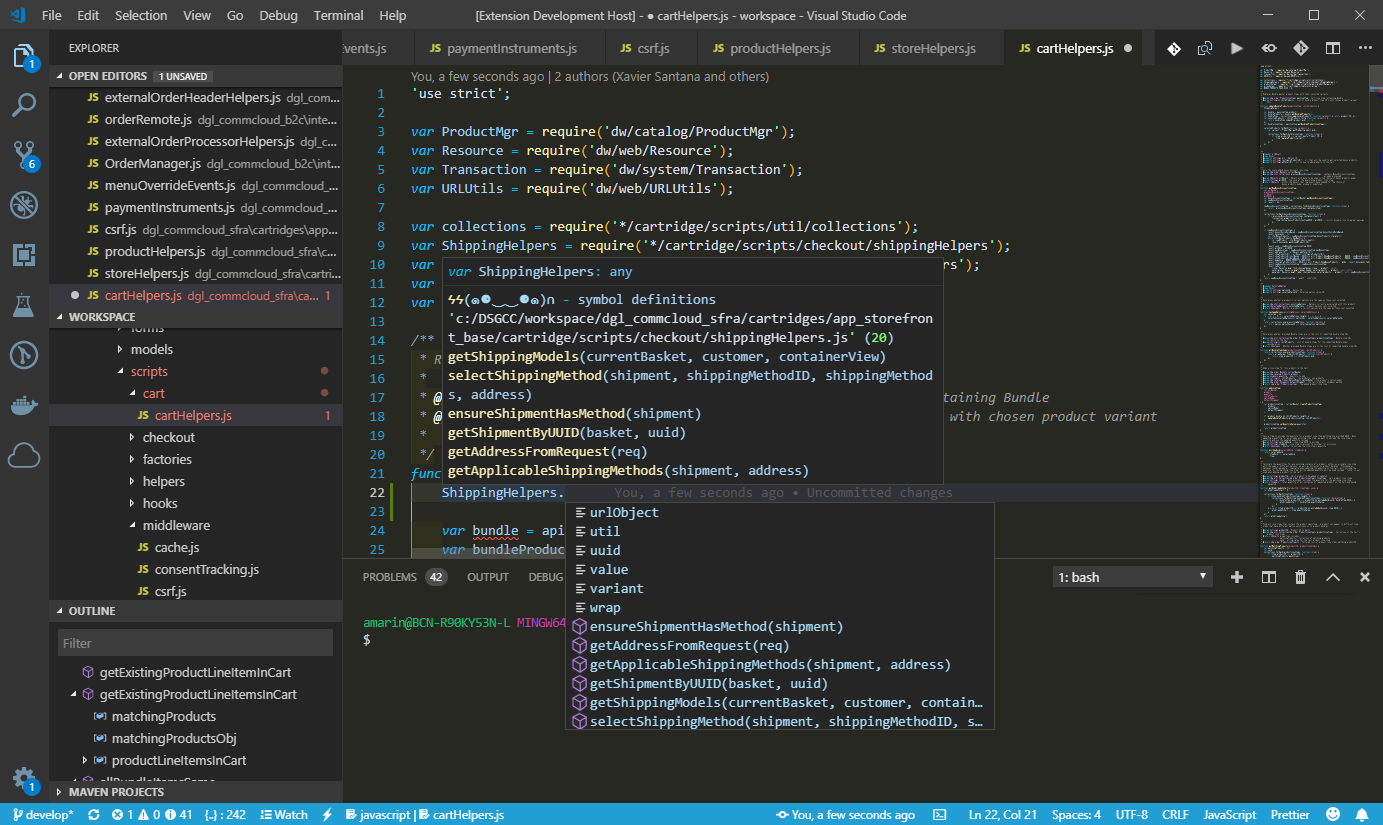This screenshot has width=1383, height=825.
Task: Switch to the Output panel tab
Action: coord(488,577)
